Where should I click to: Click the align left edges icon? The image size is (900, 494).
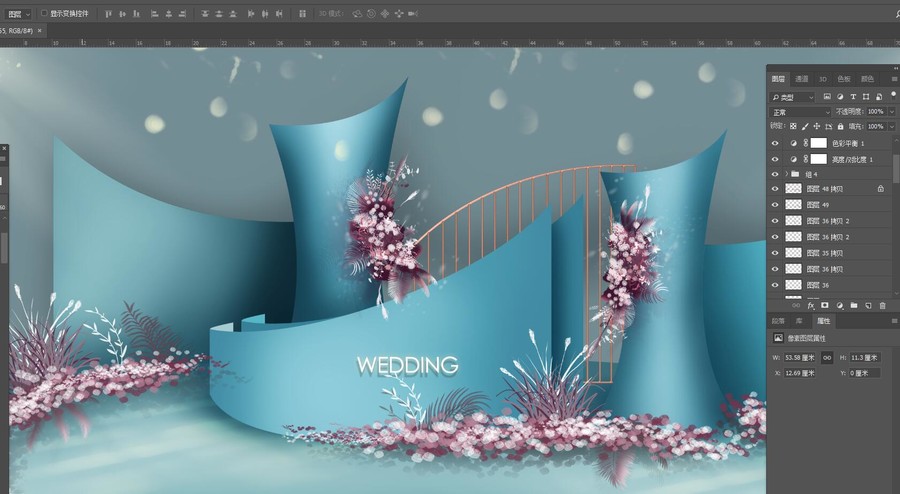tap(154, 14)
